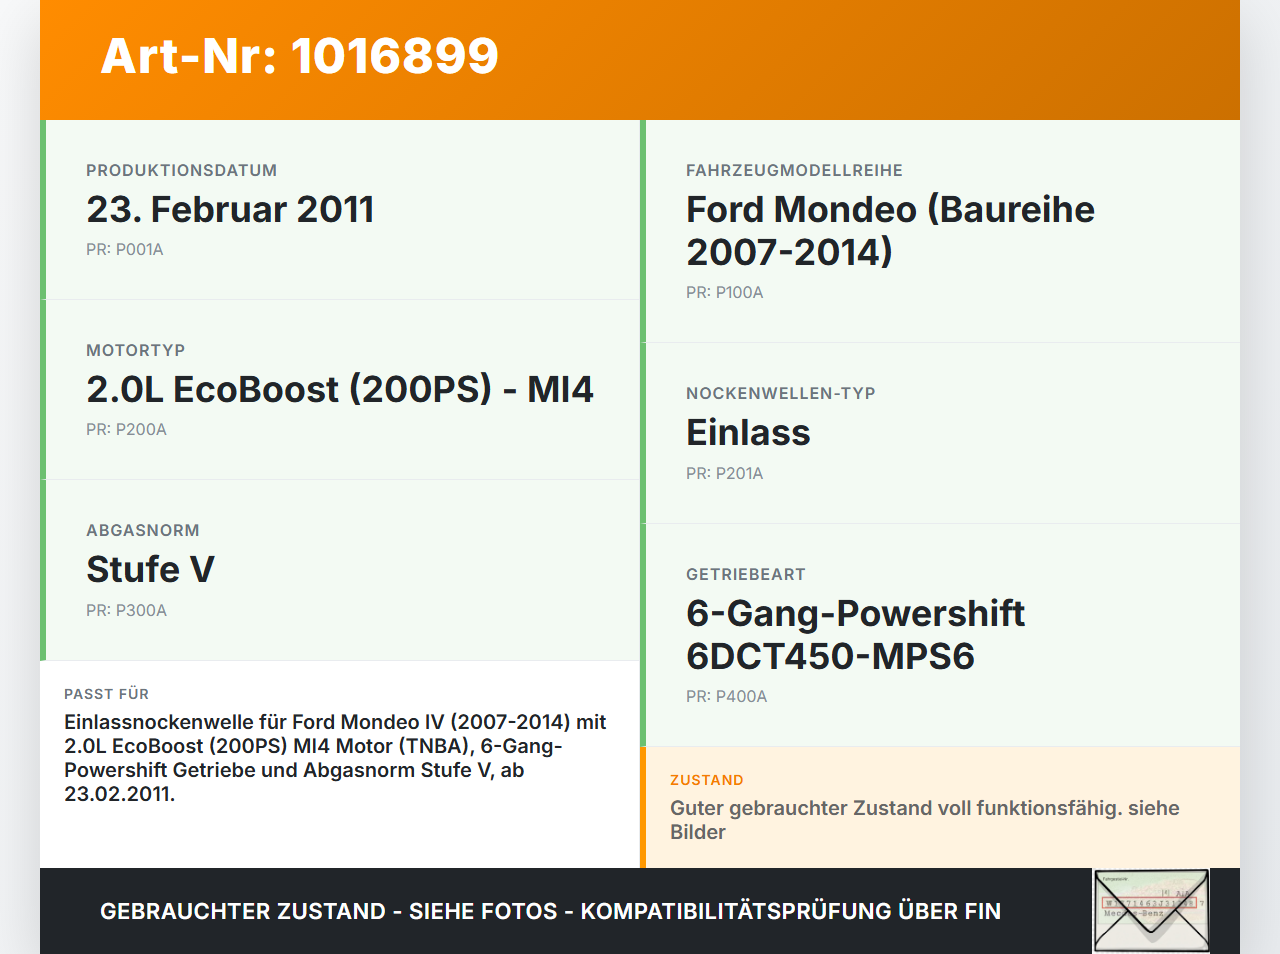Select the Art-Nr: 1016899 heading
The width and height of the screenshot is (1280, 954).
[x=299, y=56]
